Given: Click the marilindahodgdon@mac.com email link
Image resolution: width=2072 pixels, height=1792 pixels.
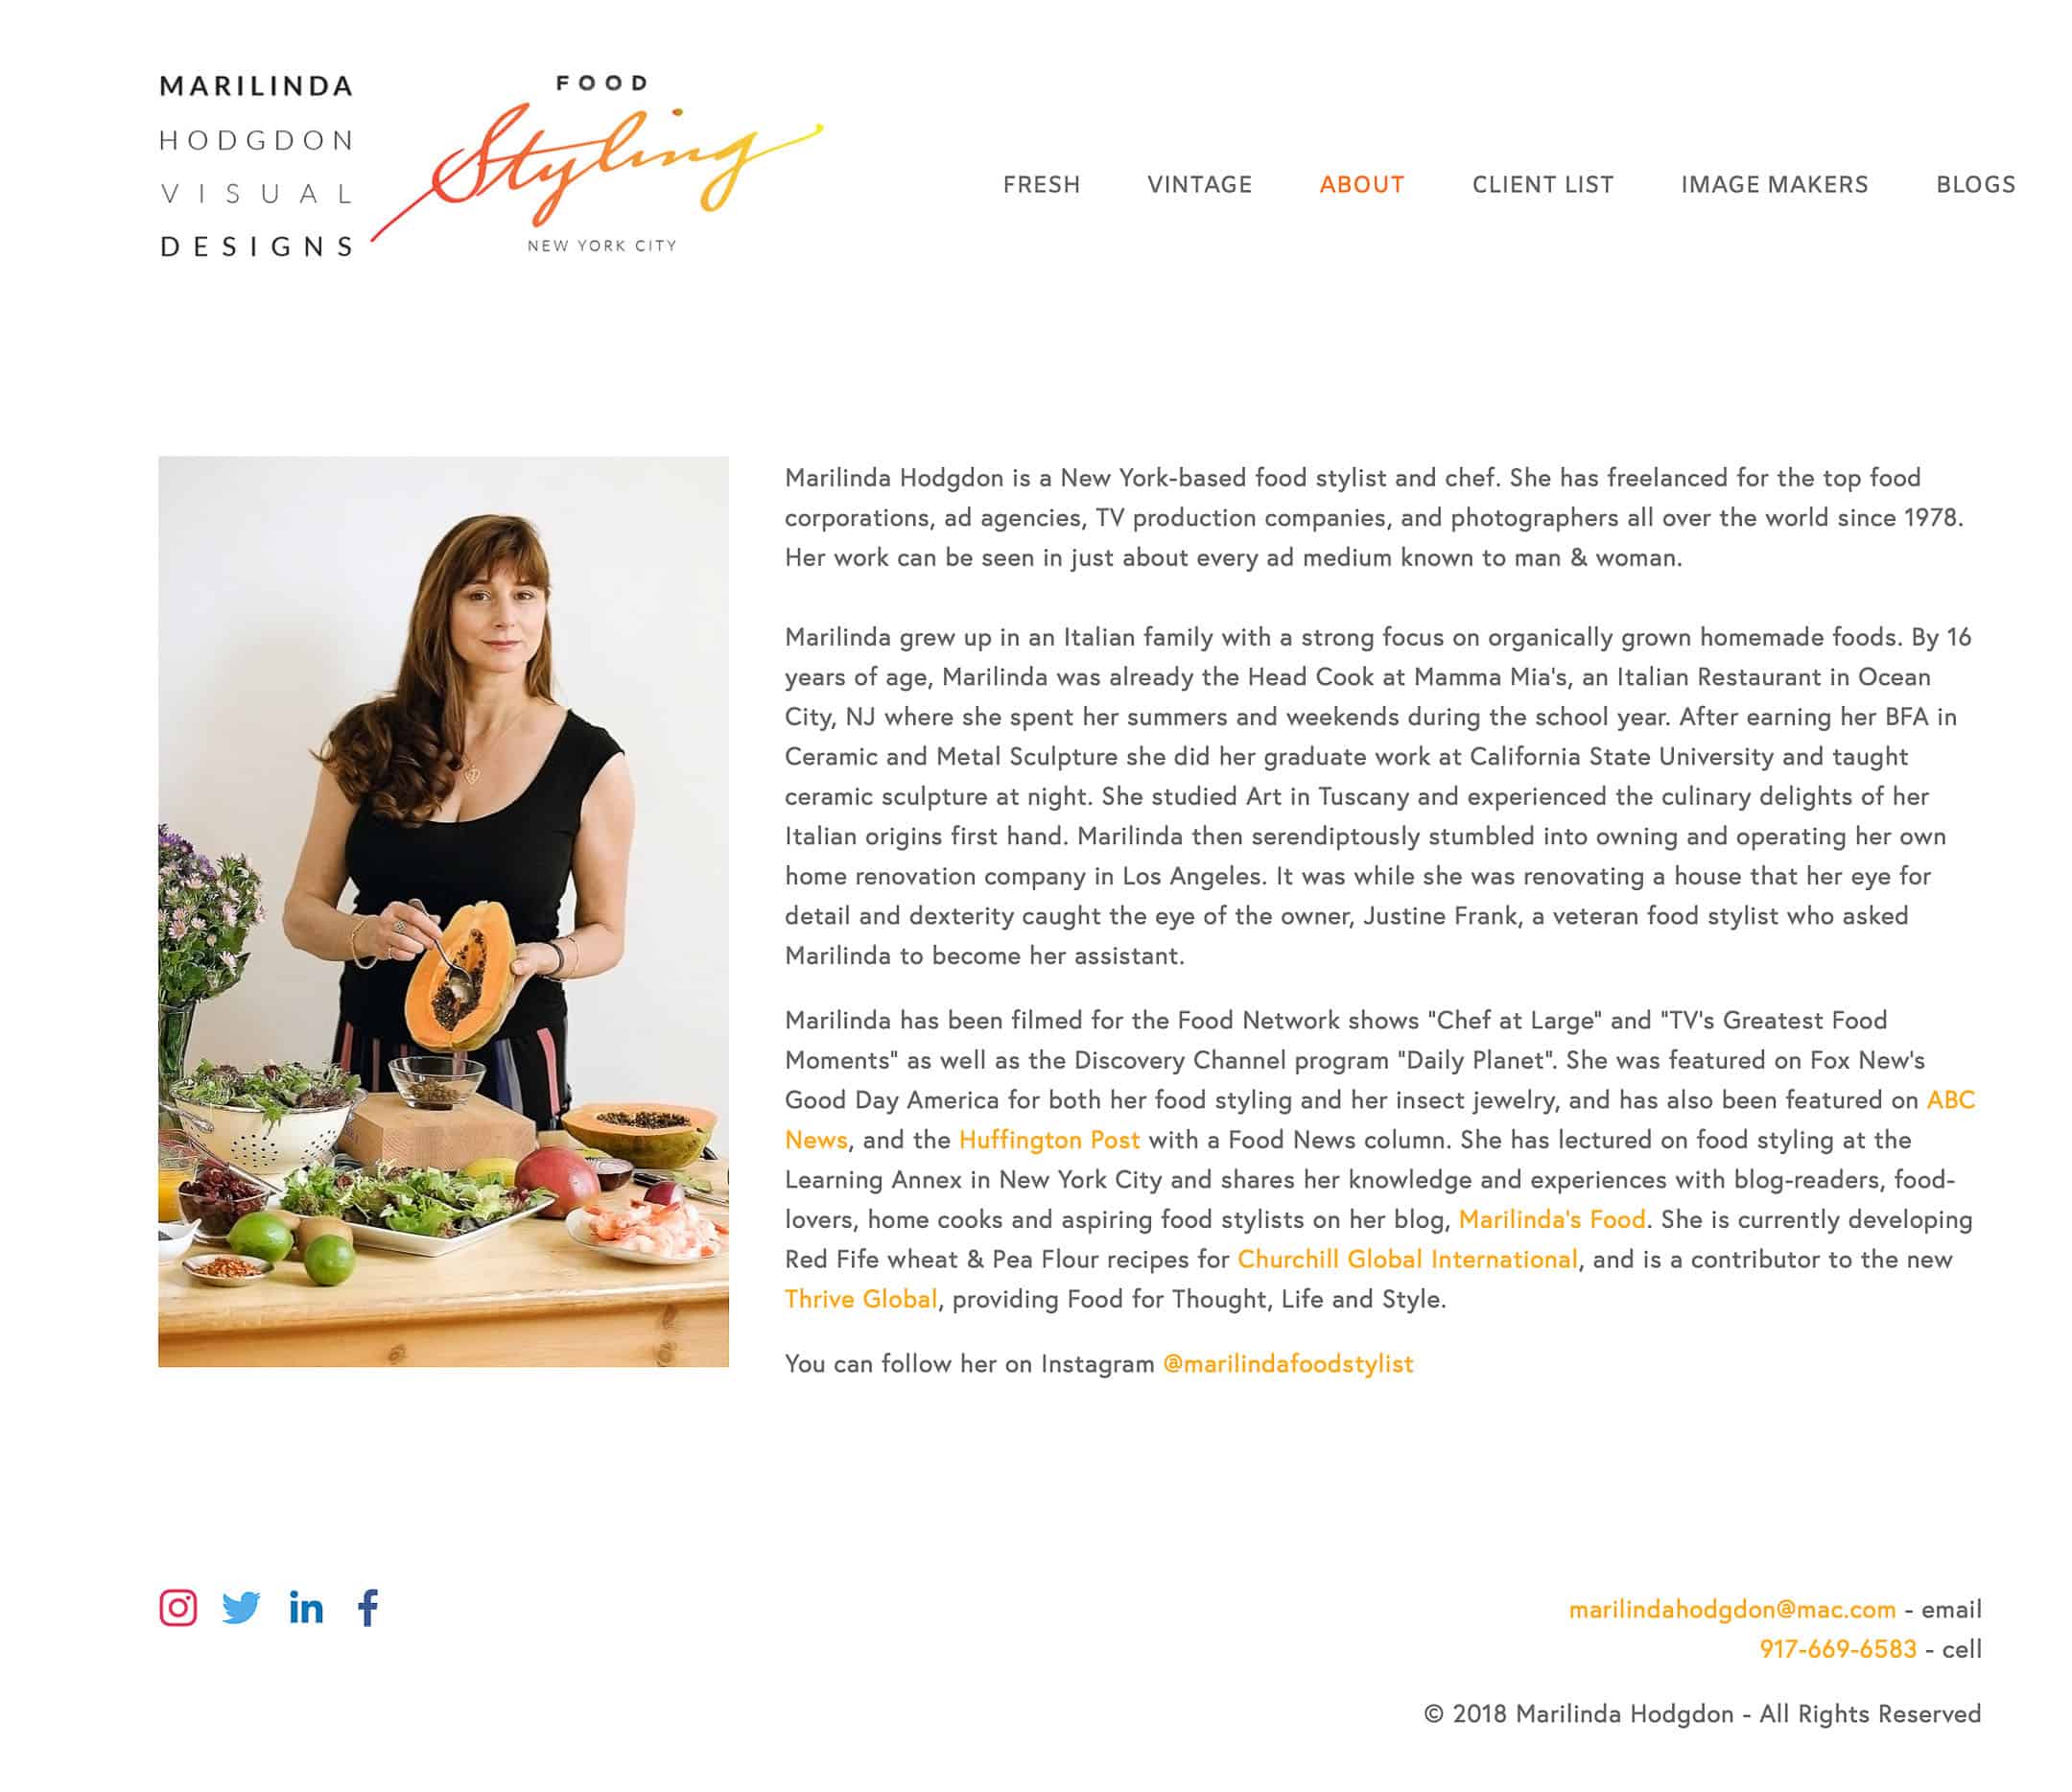Looking at the screenshot, I should pos(1731,1609).
